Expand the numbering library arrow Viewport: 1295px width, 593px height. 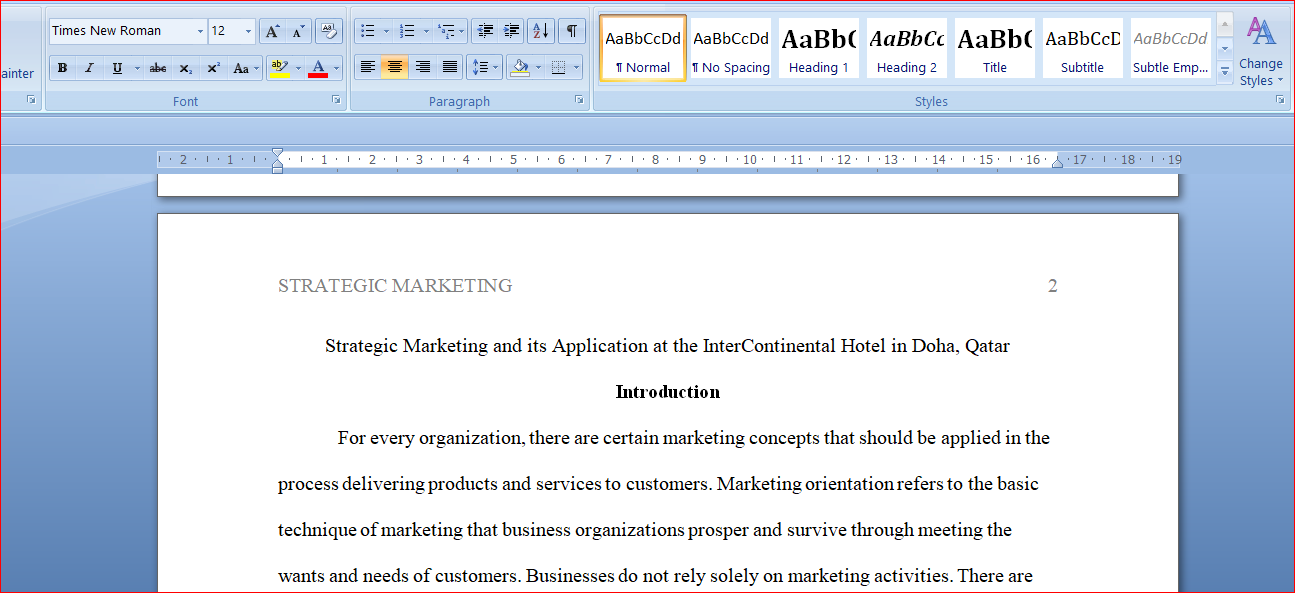[x=426, y=31]
